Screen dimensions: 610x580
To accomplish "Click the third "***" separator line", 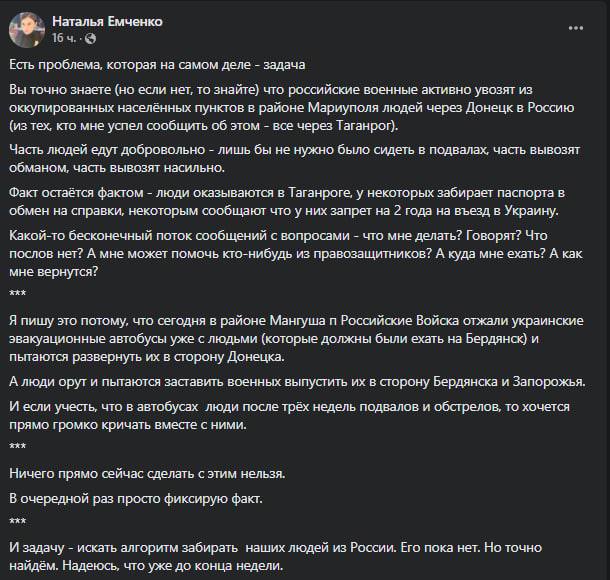I will pos(16,520).
